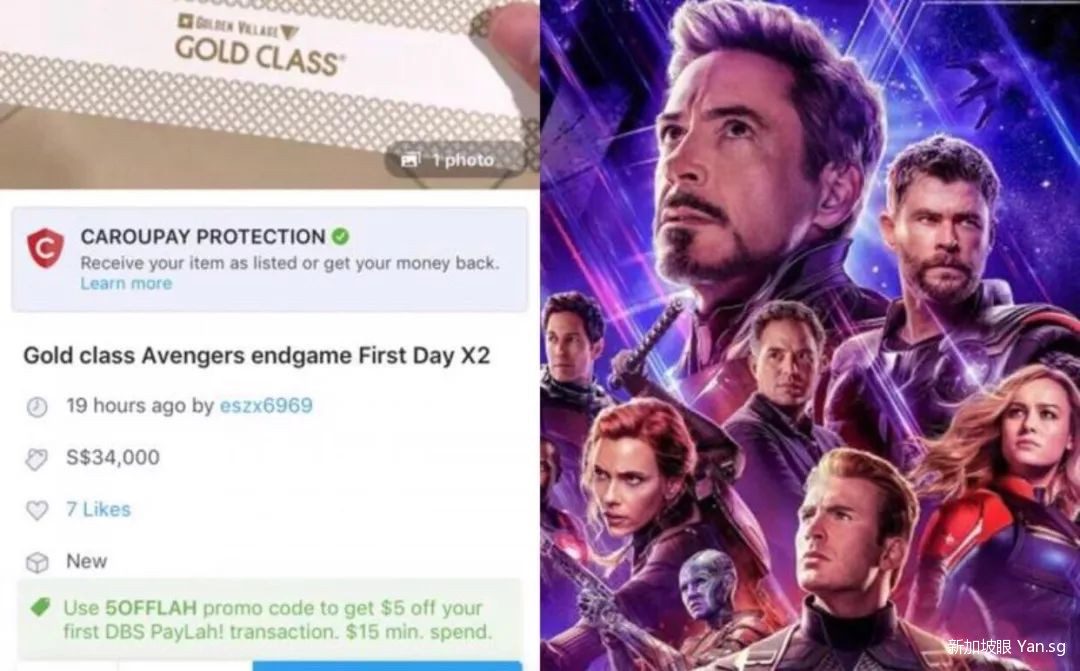Image resolution: width=1080 pixels, height=671 pixels.
Task: Click the CAROUPAY PROTECTION heading
Action: pos(202,236)
